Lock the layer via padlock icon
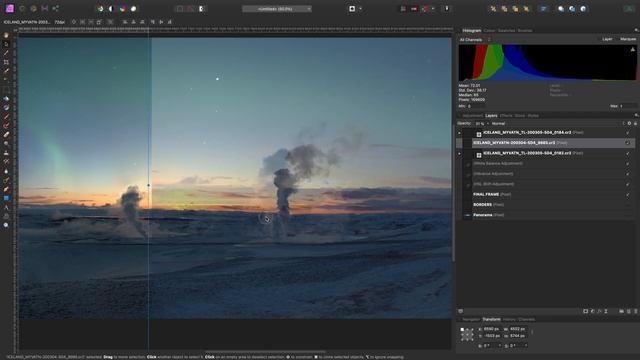Image resolution: width=640 pixels, height=360 pixels. coord(636,123)
